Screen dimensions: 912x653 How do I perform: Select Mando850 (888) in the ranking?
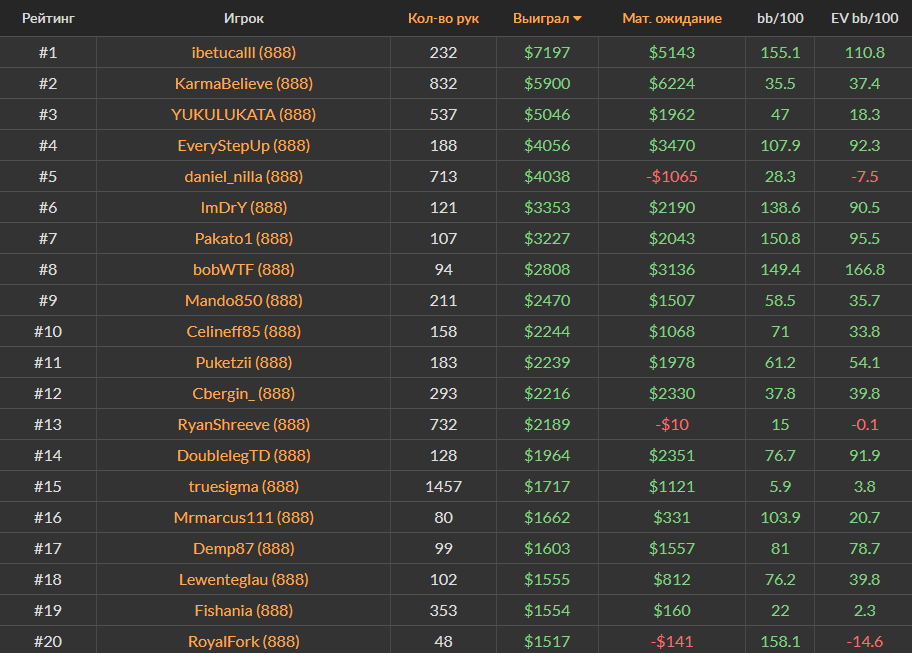243,300
